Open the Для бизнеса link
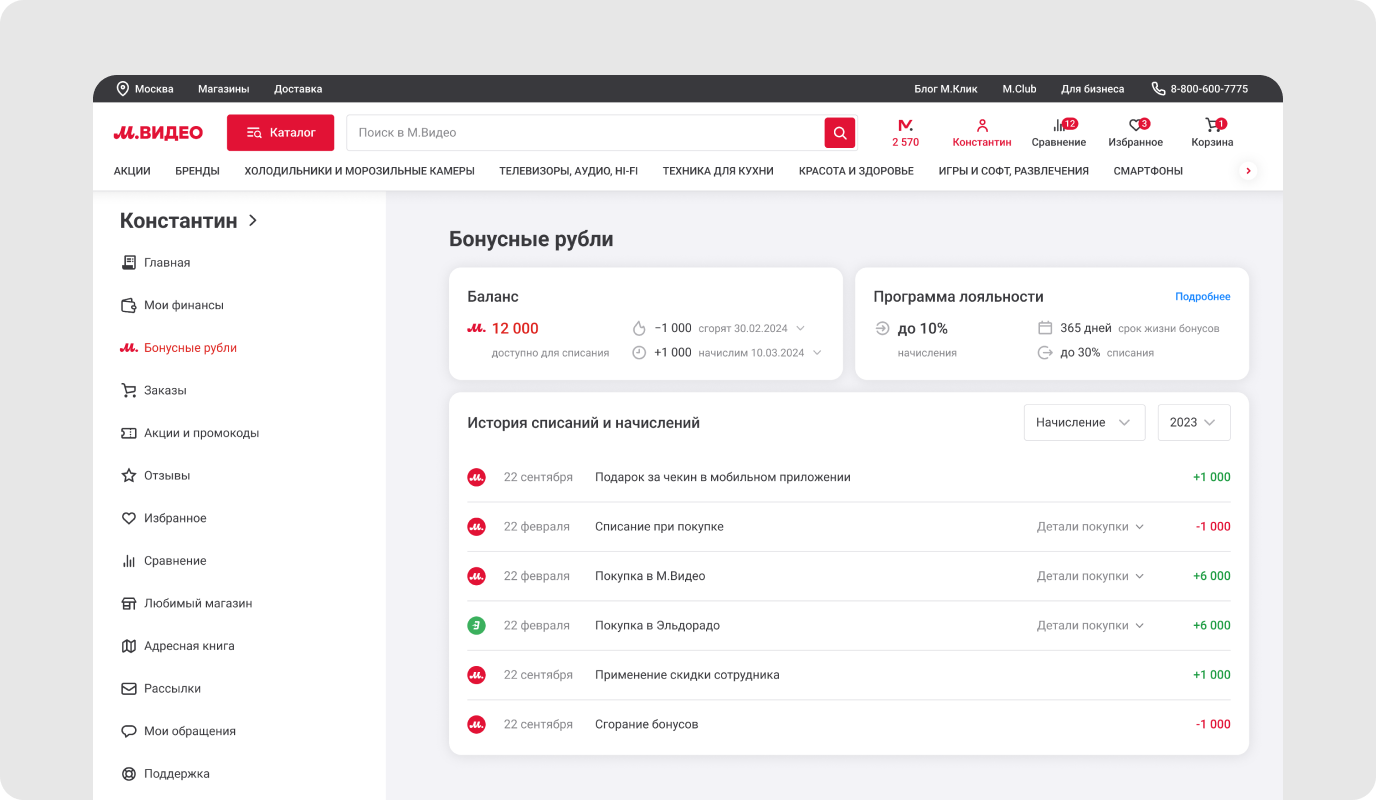 click(1093, 89)
